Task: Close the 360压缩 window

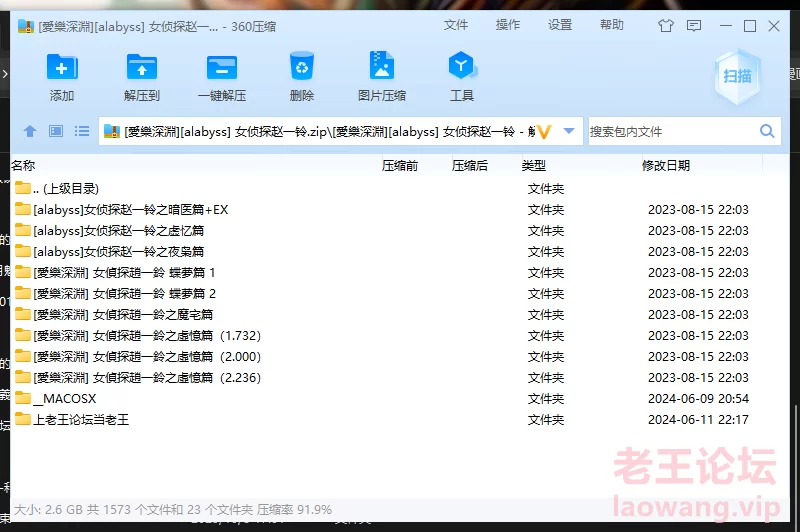Action: [774, 26]
